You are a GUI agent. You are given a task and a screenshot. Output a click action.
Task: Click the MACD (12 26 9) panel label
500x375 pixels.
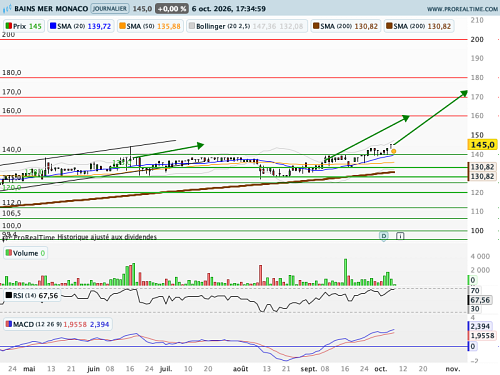click(x=57, y=324)
